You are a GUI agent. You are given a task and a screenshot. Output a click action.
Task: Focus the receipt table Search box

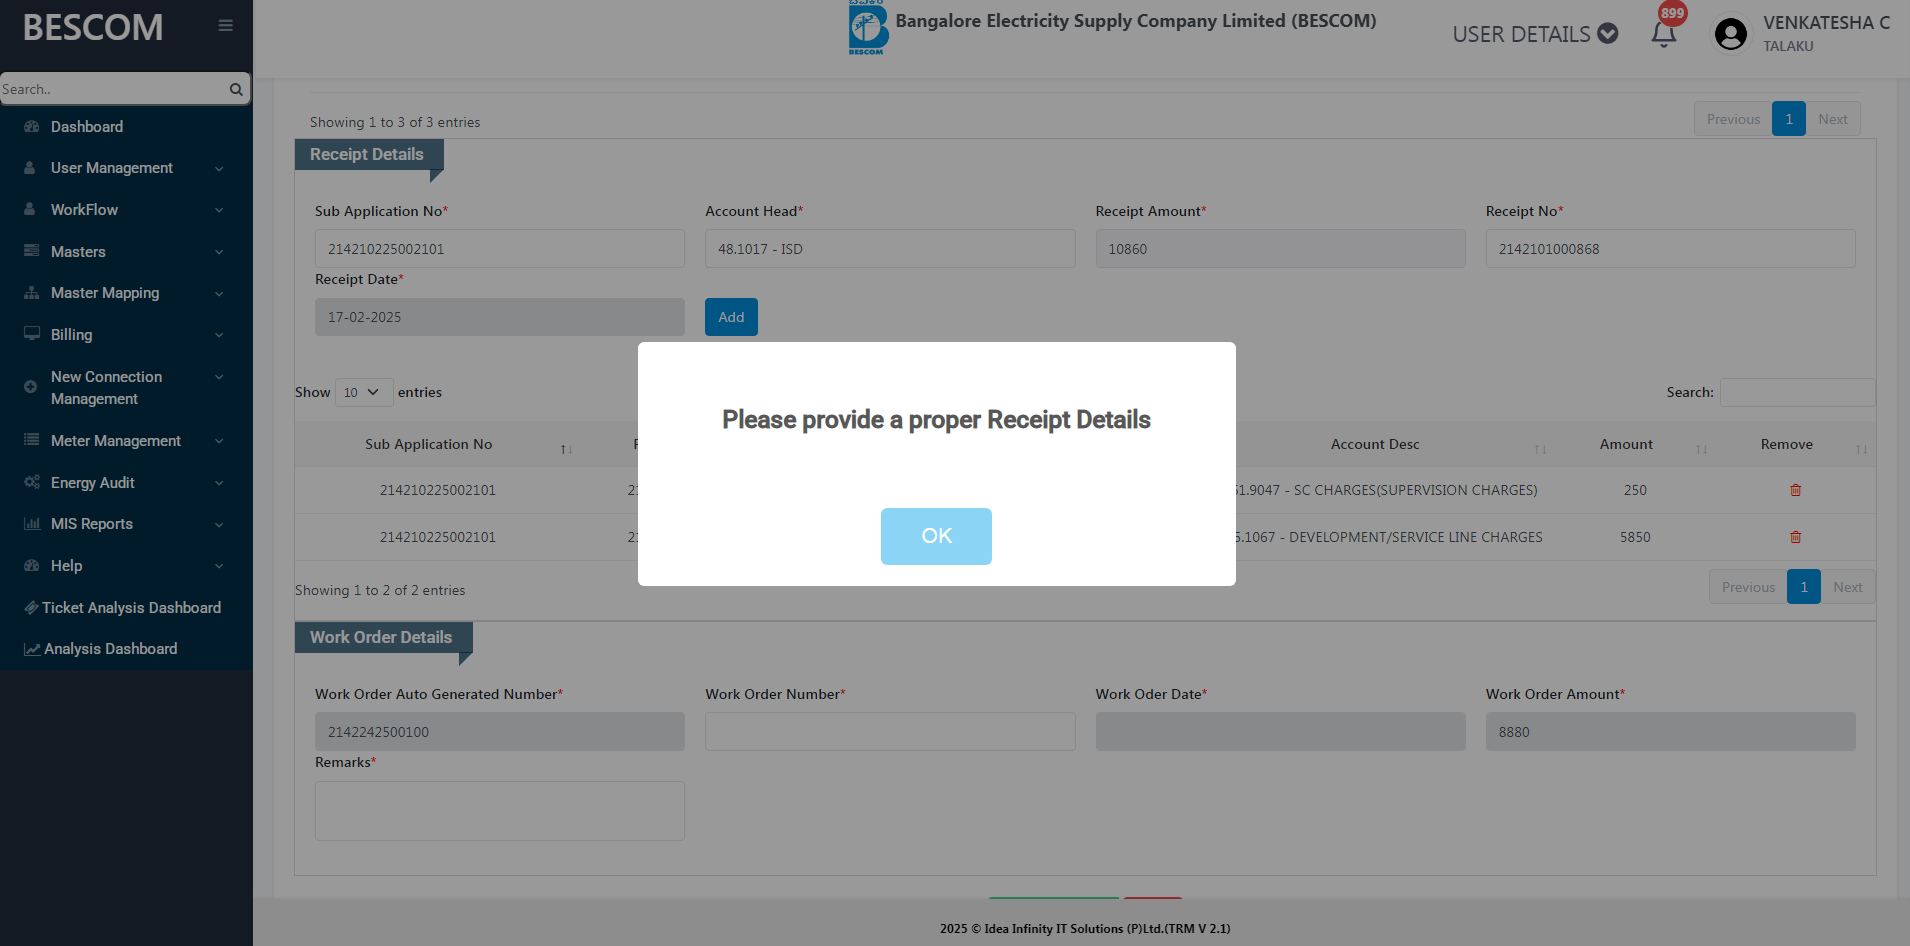pyautogui.click(x=1797, y=392)
